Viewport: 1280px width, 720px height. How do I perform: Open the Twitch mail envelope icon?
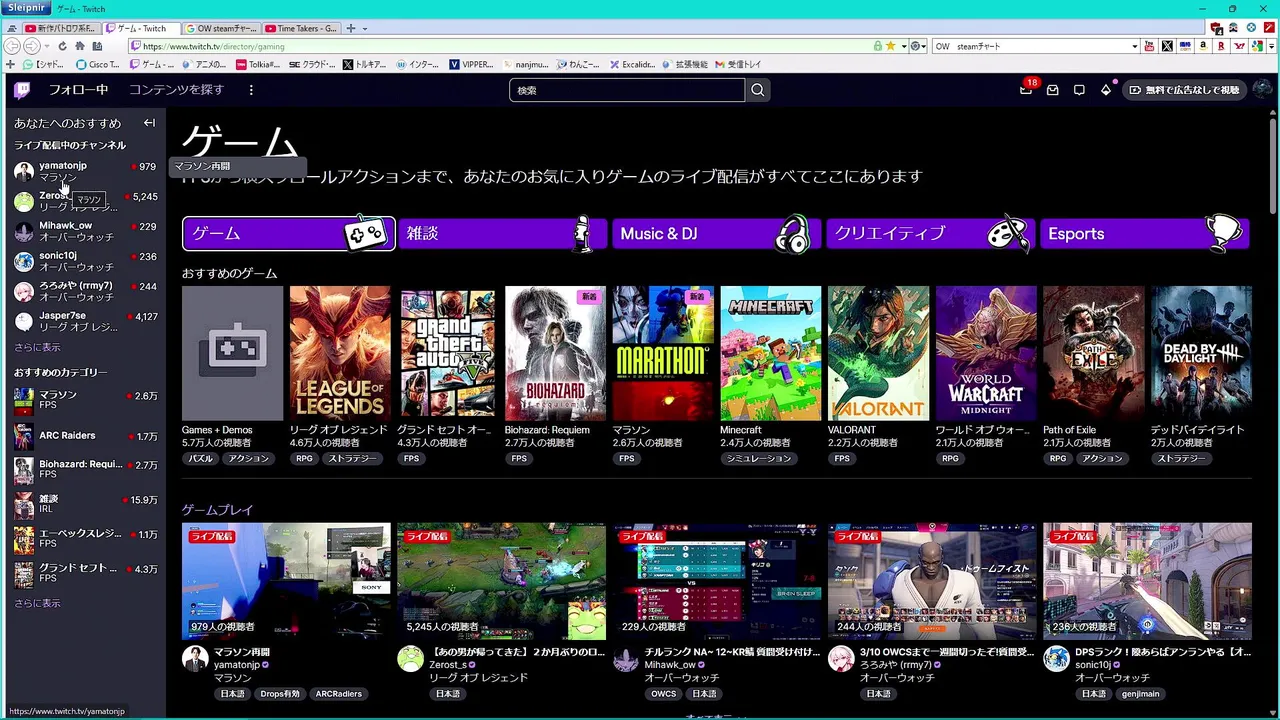[1053, 90]
